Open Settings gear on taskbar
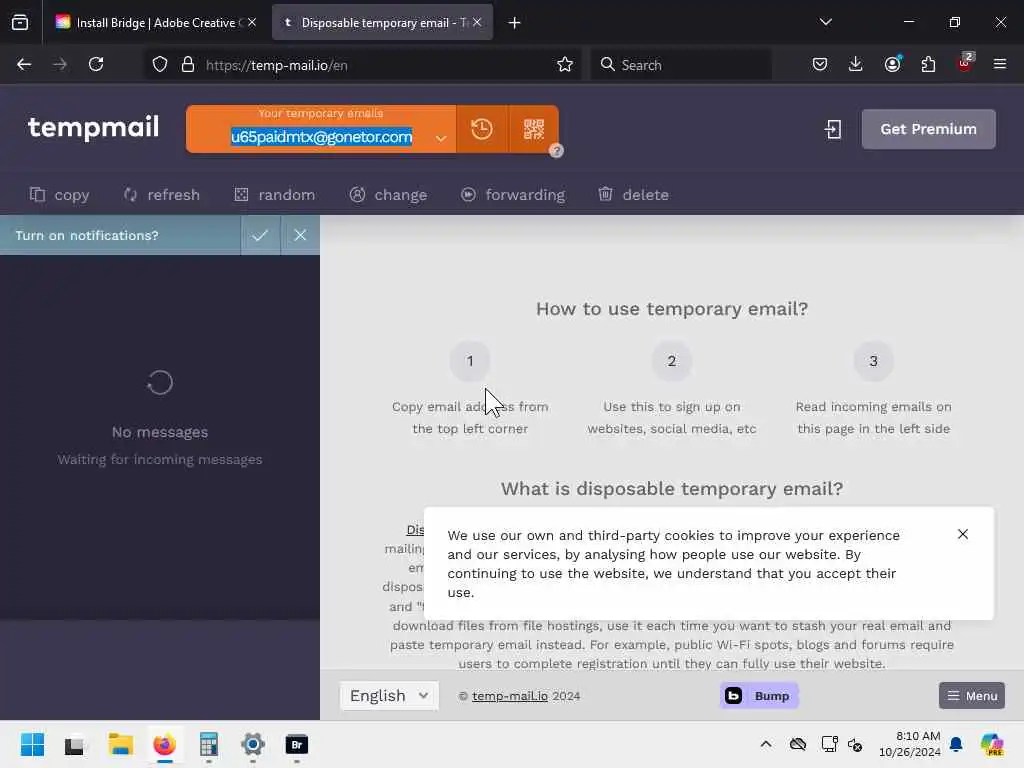This screenshot has height=768, width=1024. 253,744
